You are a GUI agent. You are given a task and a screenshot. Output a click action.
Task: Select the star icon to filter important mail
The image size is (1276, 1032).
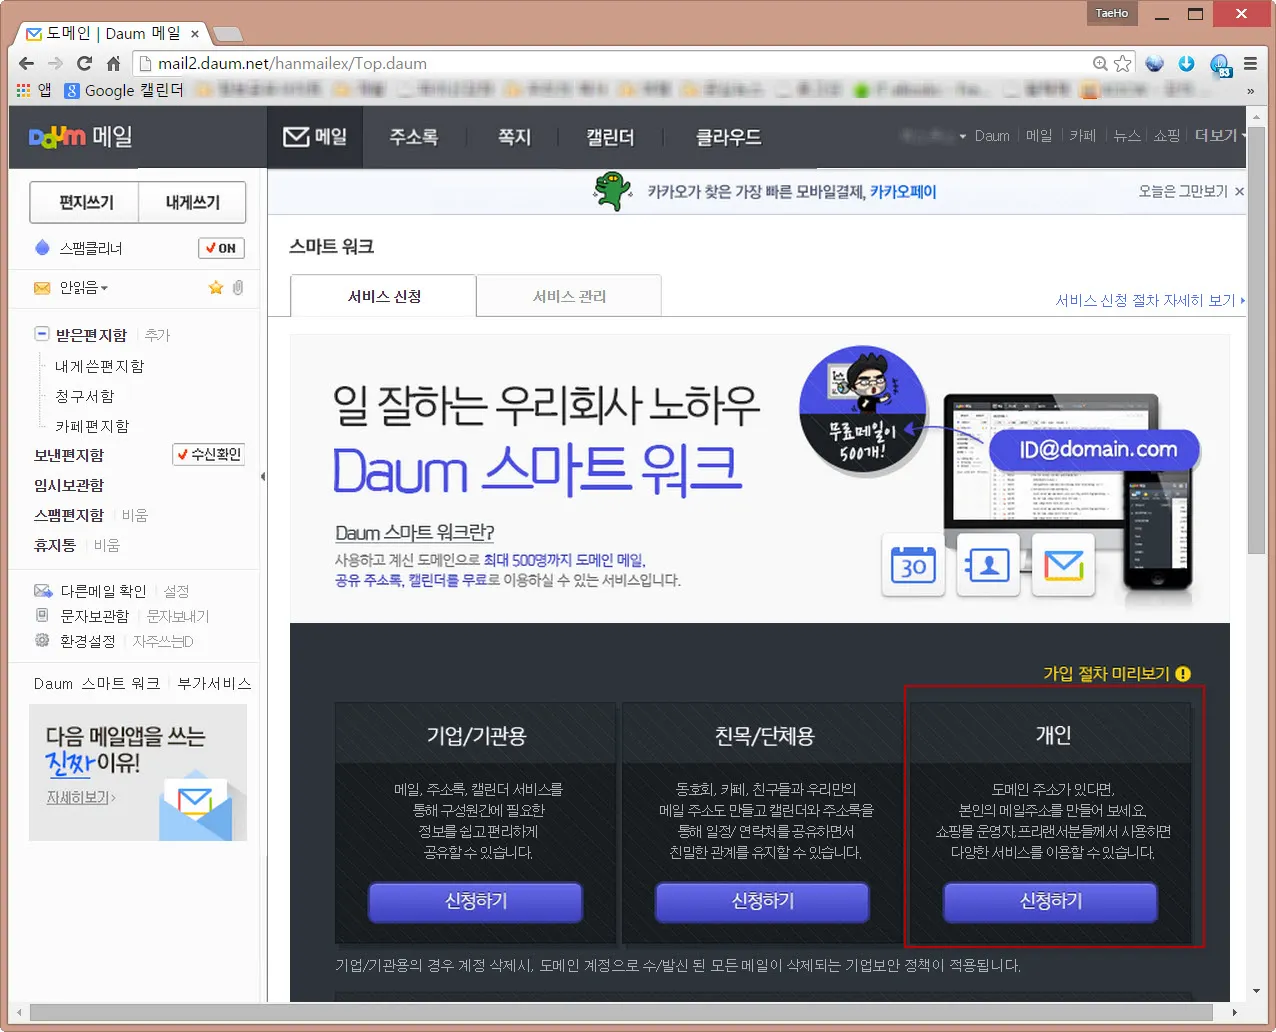pos(216,288)
